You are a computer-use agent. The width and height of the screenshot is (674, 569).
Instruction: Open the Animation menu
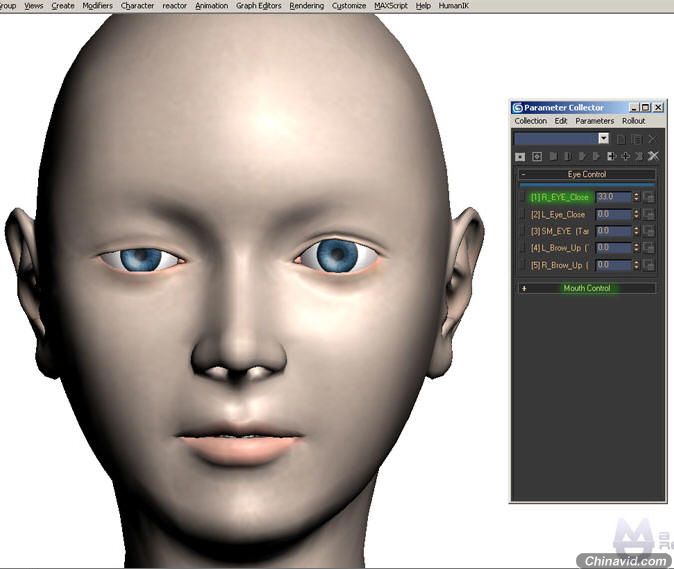211,6
